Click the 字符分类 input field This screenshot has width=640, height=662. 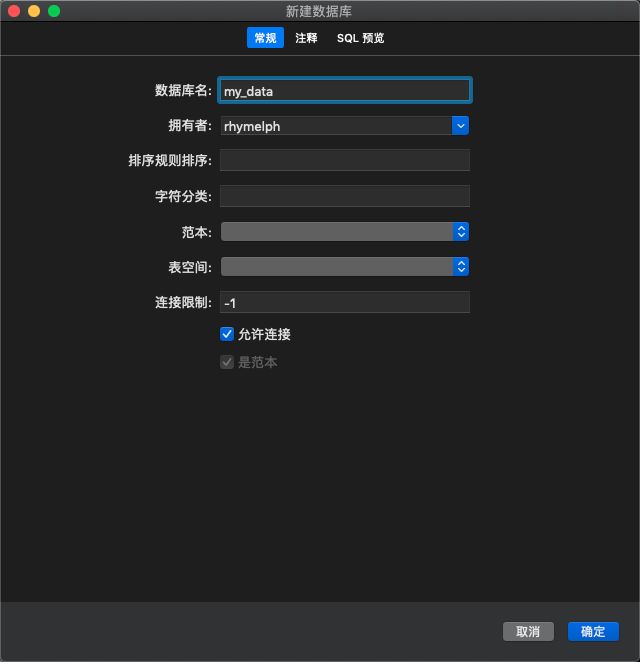pos(344,196)
